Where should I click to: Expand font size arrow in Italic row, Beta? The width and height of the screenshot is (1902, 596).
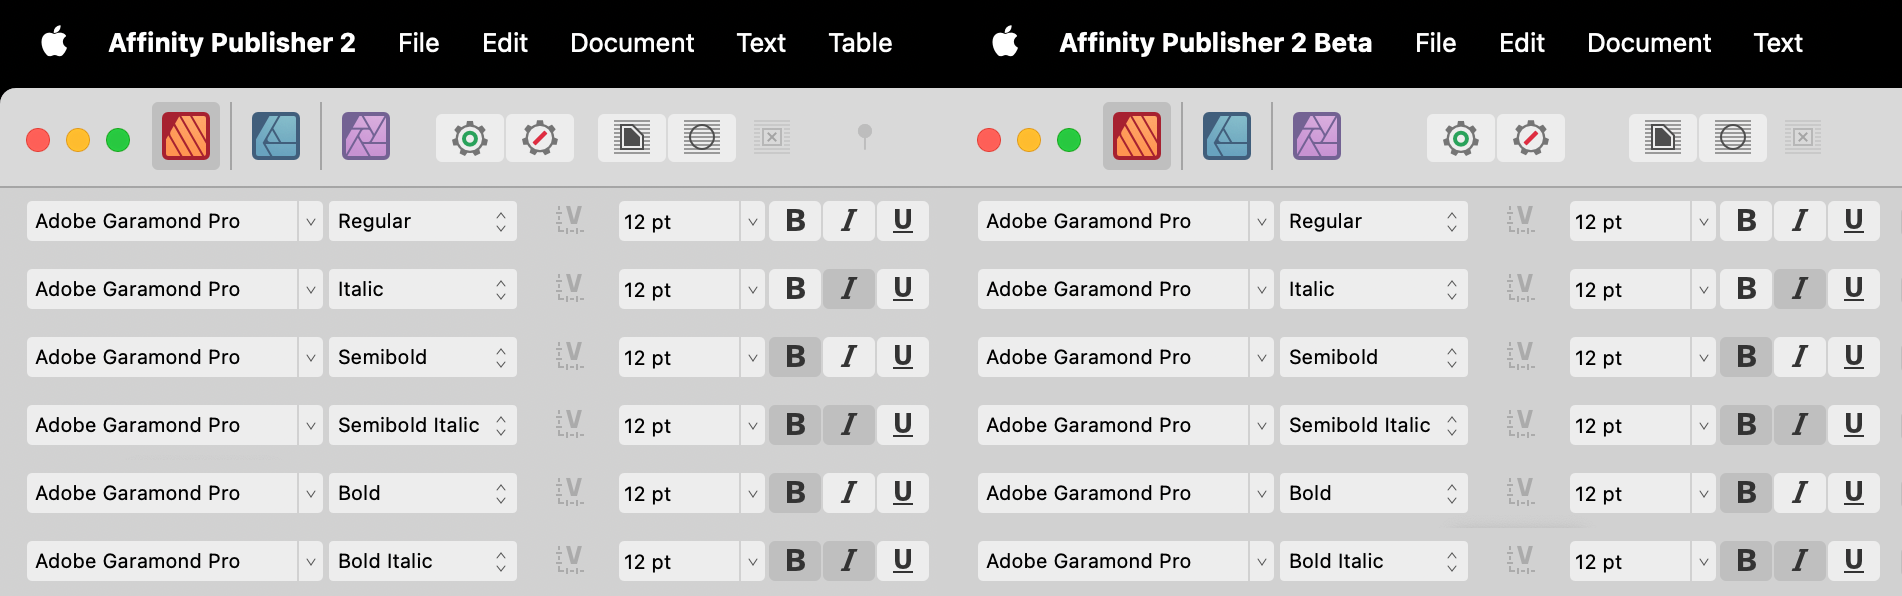pyautogui.click(x=1704, y=289)
